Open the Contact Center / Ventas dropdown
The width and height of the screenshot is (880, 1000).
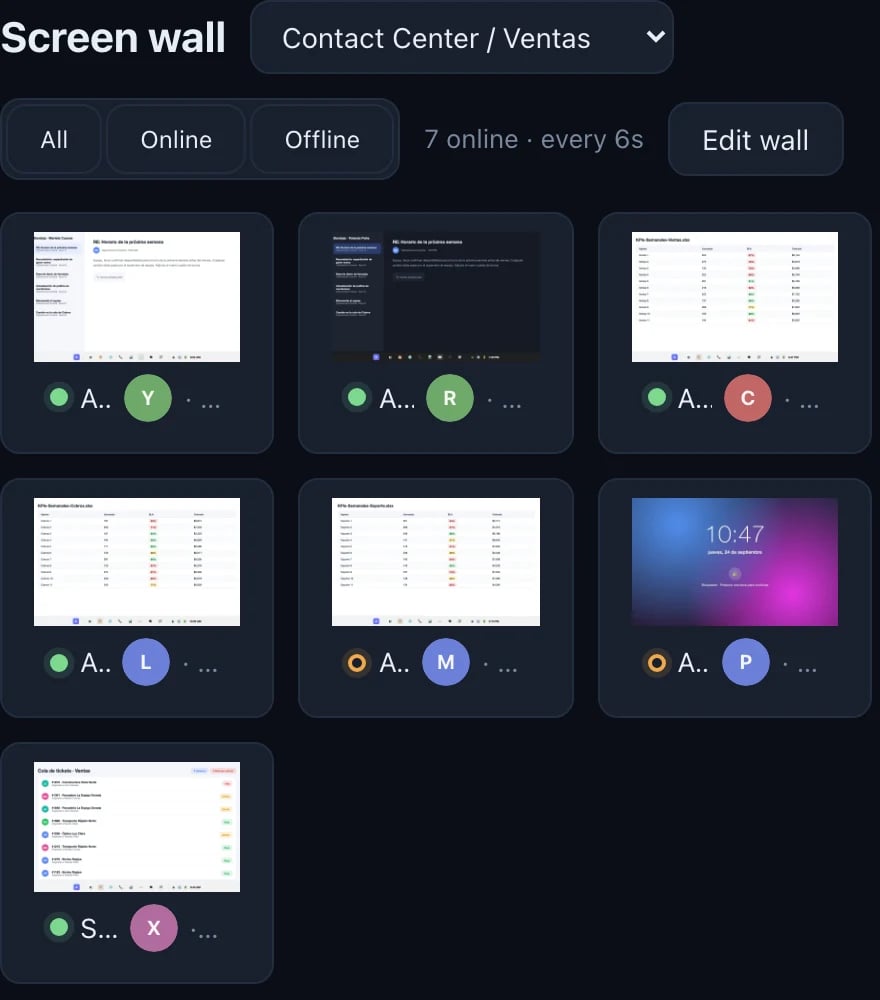pos(462,38)
